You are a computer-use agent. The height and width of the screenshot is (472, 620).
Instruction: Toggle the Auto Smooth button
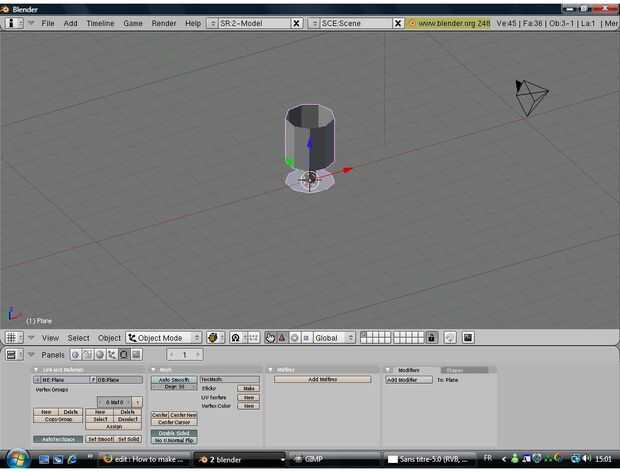[174, 379]
